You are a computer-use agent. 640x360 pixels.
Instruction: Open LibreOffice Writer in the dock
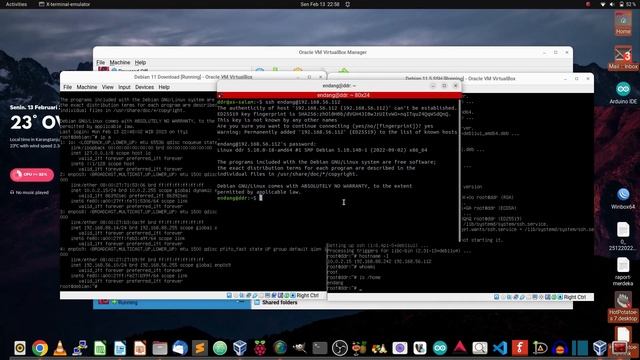coord(120,348)
